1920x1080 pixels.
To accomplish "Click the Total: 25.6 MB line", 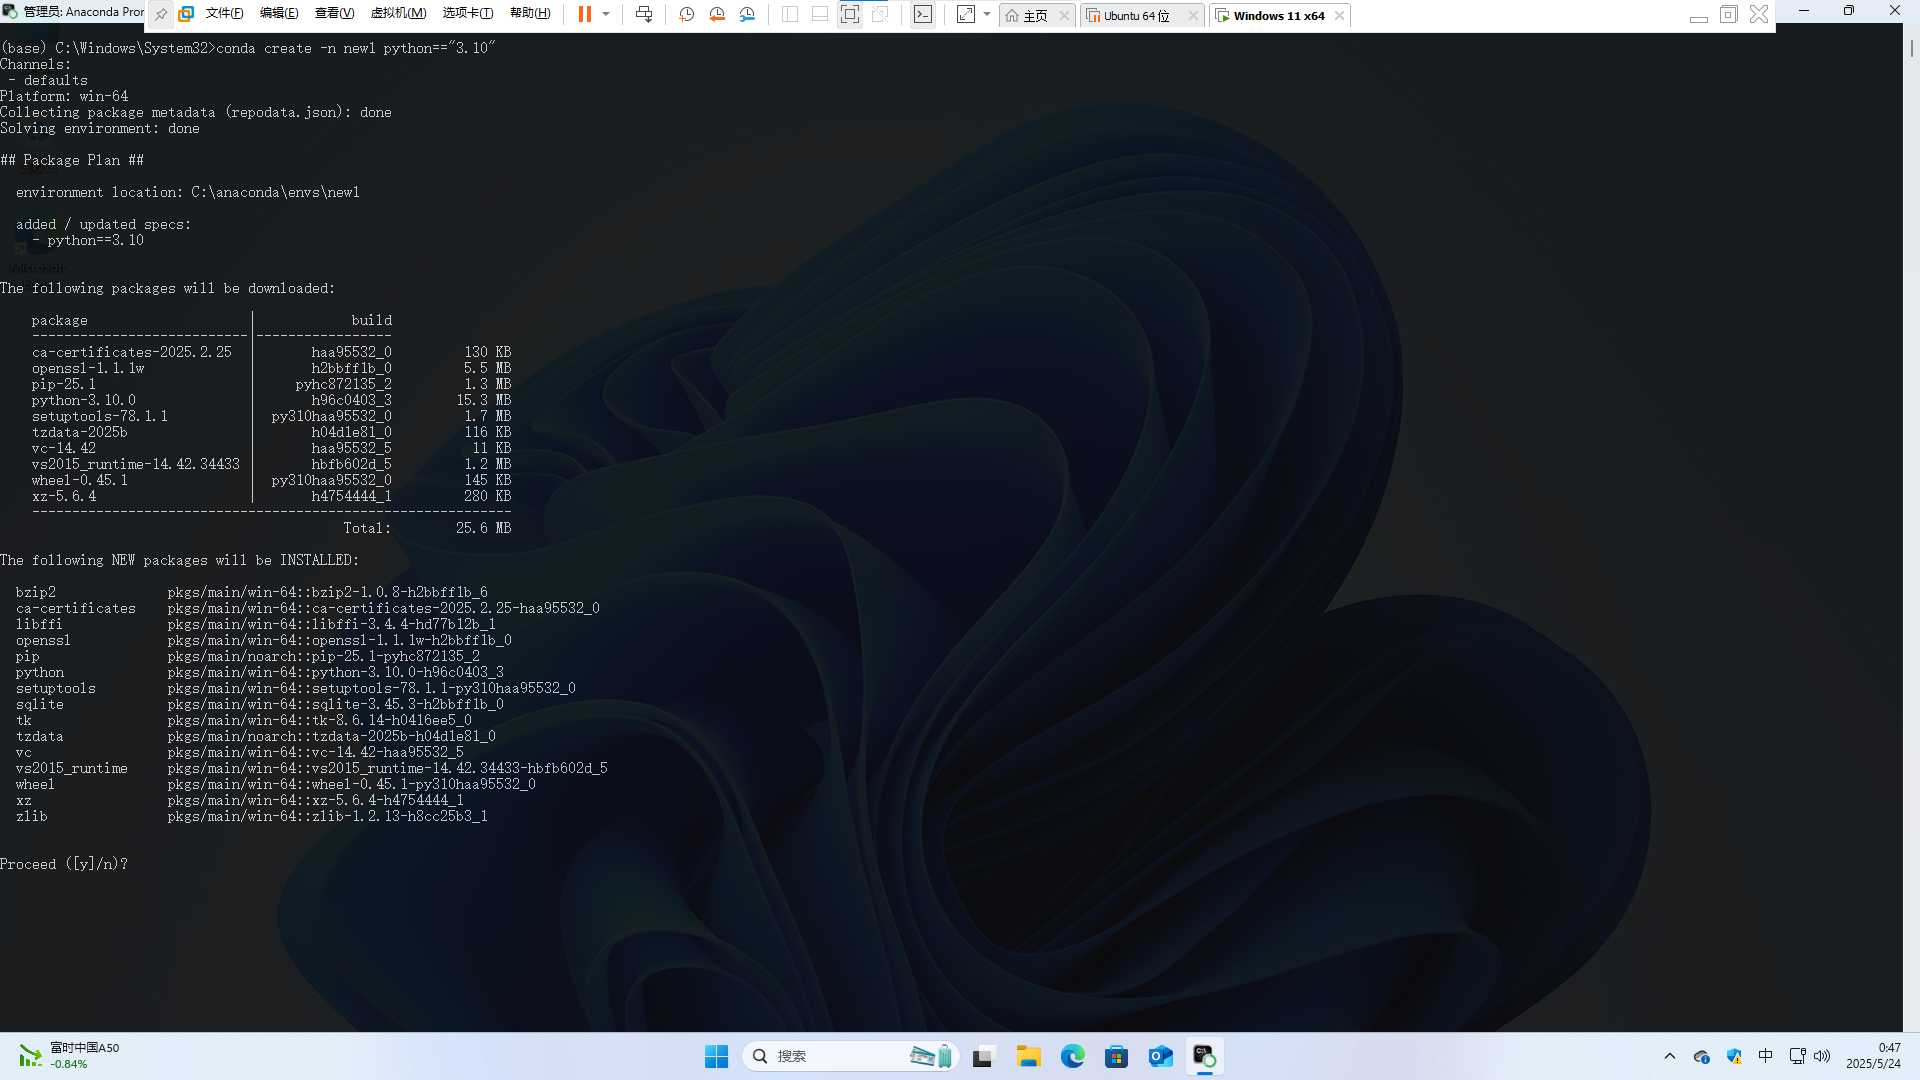I will coord(427,528).
